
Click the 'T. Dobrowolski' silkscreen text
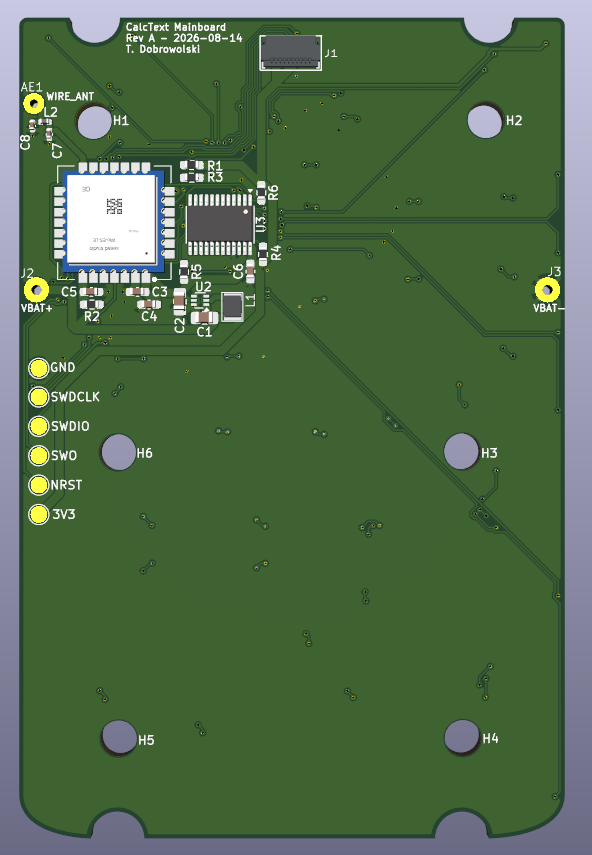[x=162, y=49]
